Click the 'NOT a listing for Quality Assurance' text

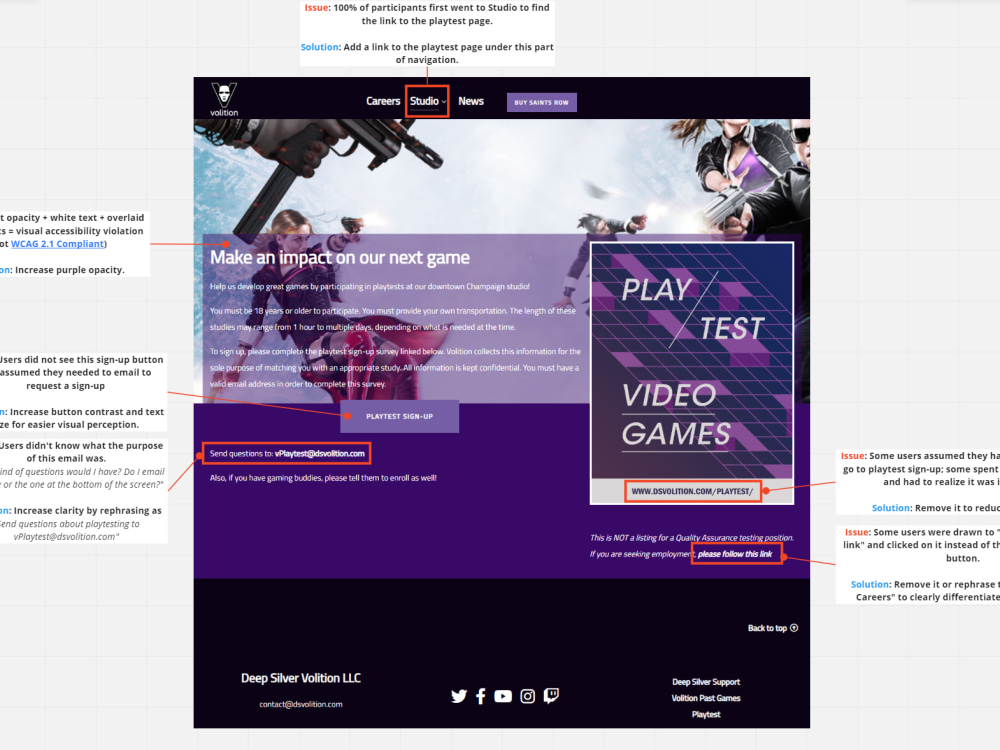tap(691, 538)
